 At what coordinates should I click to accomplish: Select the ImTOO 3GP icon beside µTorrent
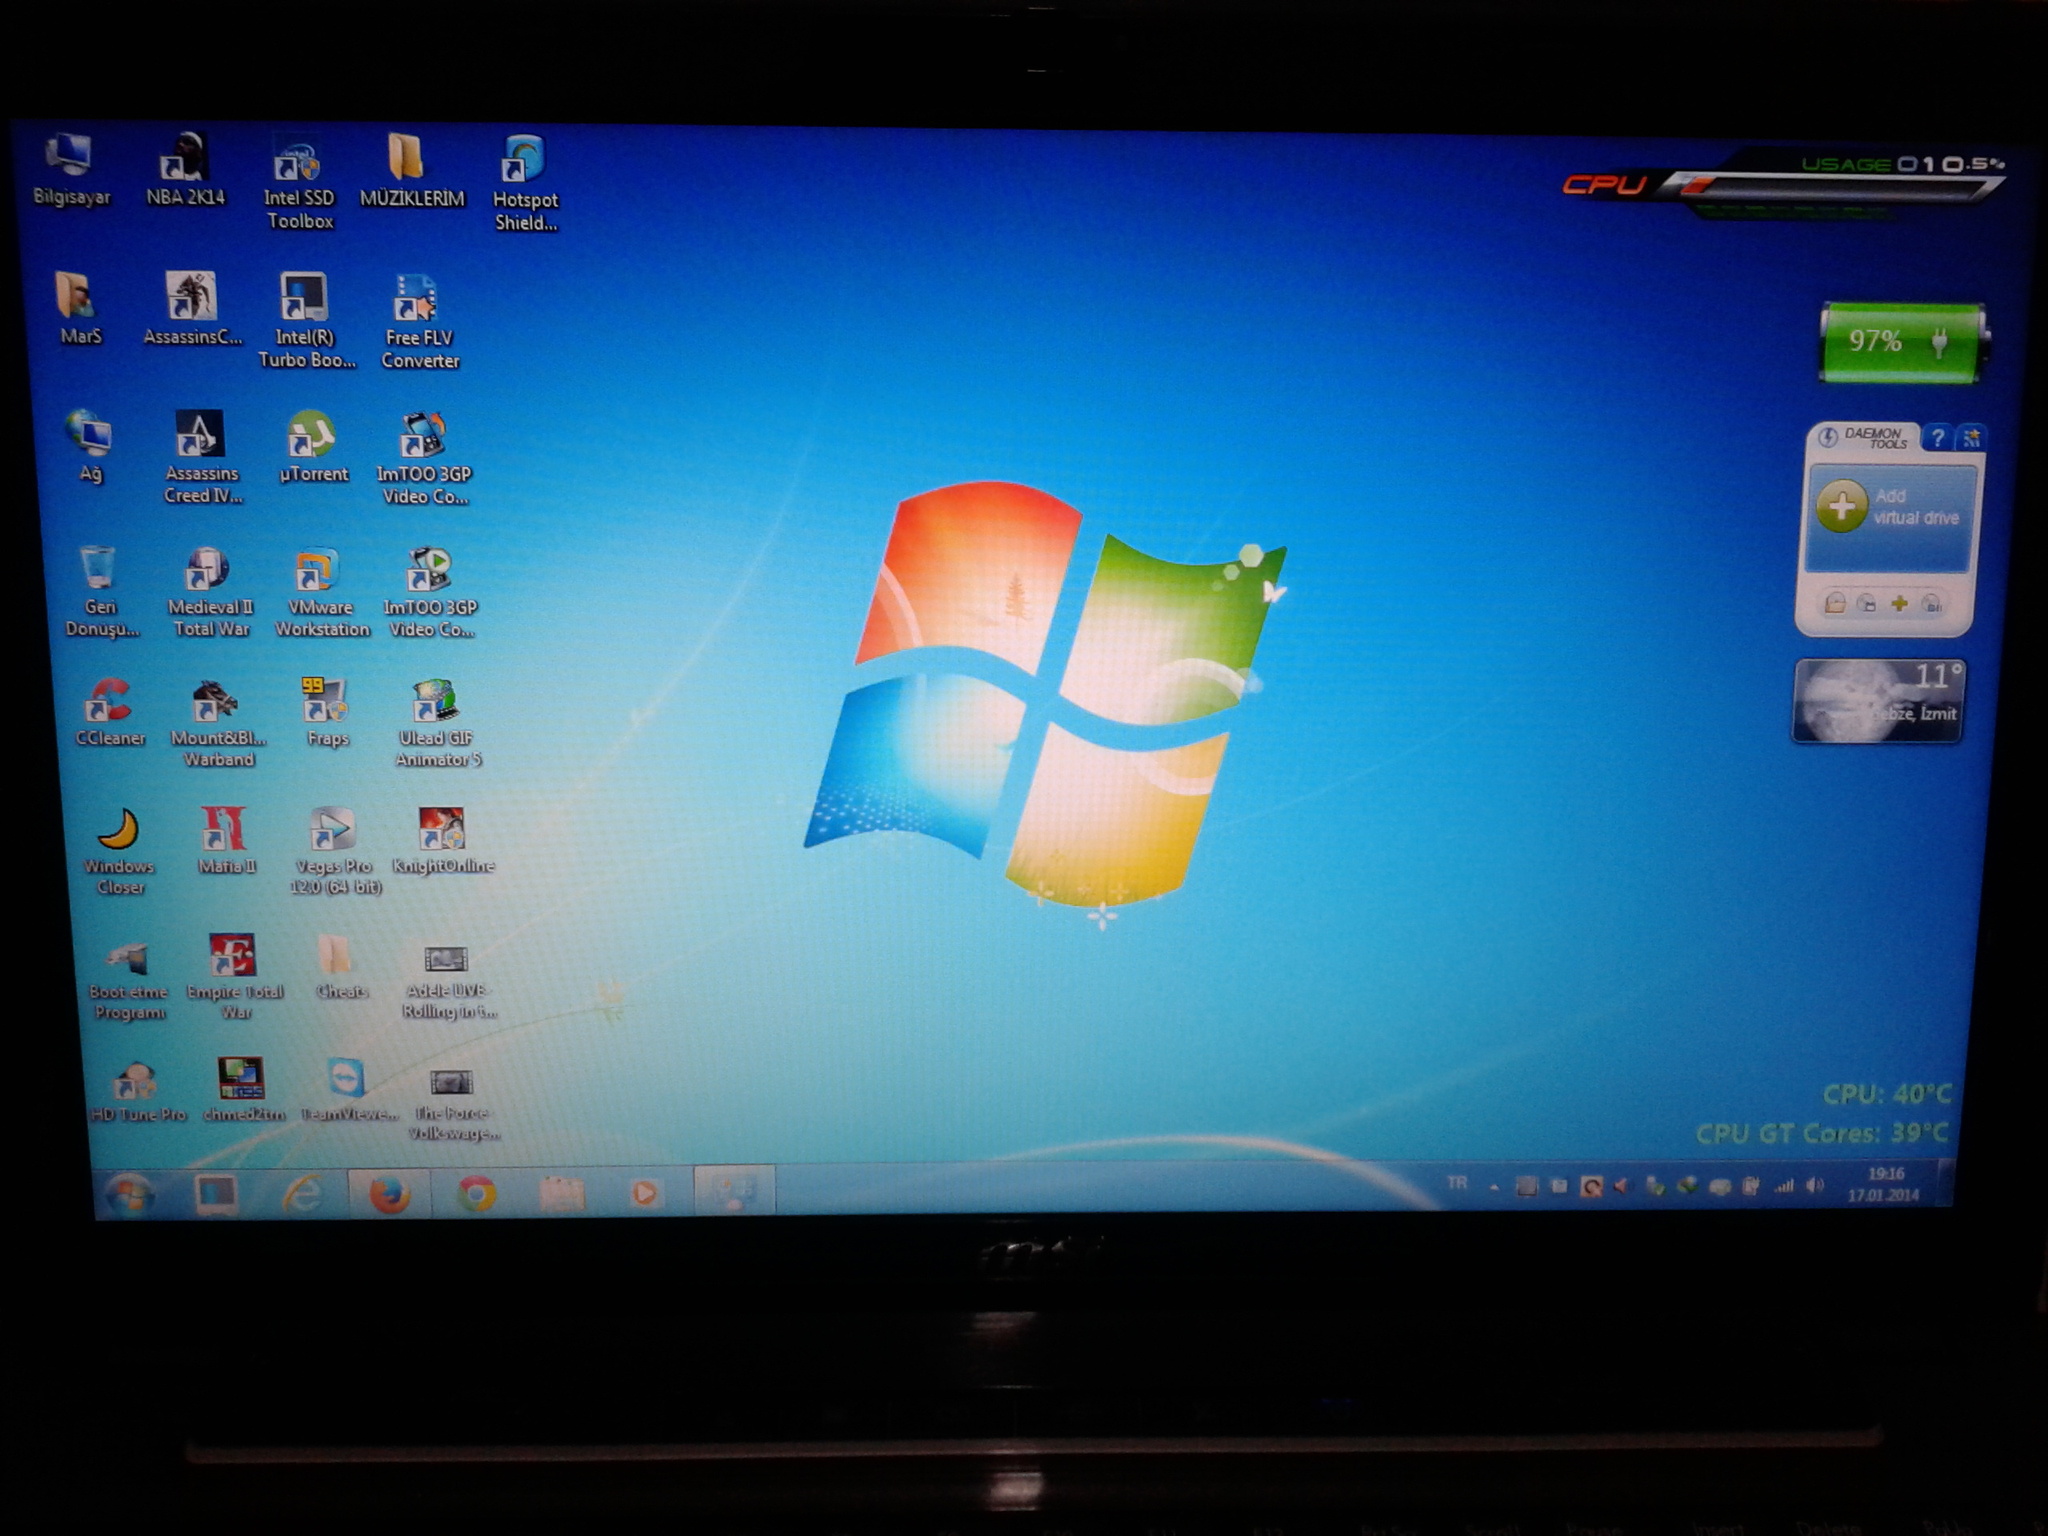424,458
